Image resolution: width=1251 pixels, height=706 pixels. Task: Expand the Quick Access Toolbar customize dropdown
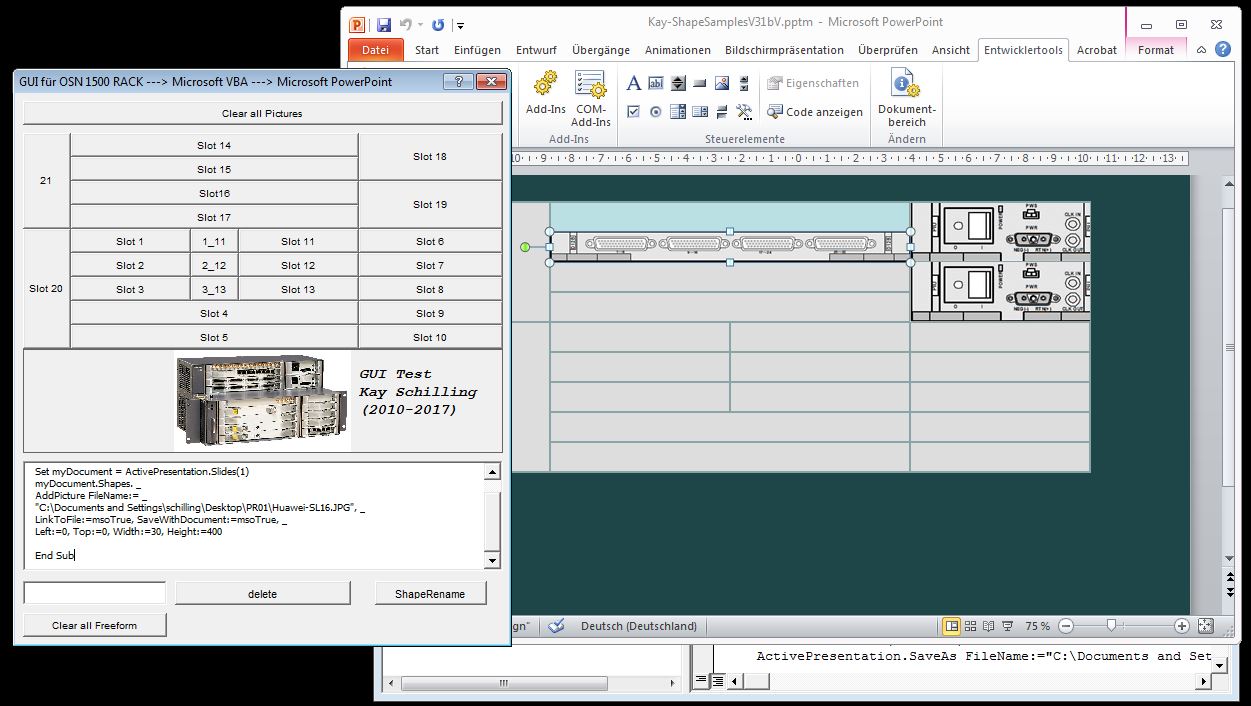click(x=460, y=24)
